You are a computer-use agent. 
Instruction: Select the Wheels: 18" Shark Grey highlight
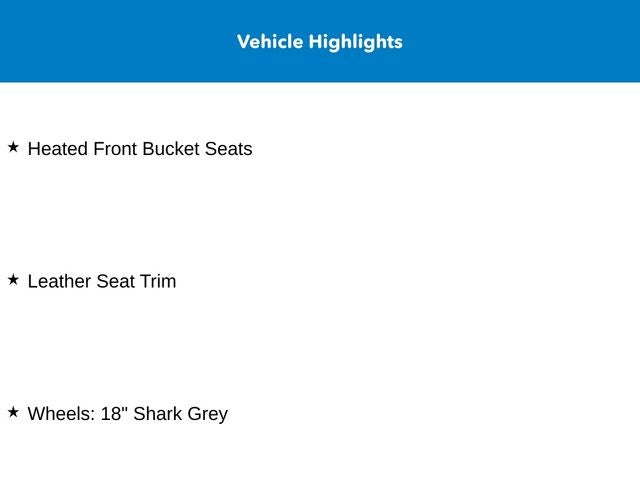(128, 414)
